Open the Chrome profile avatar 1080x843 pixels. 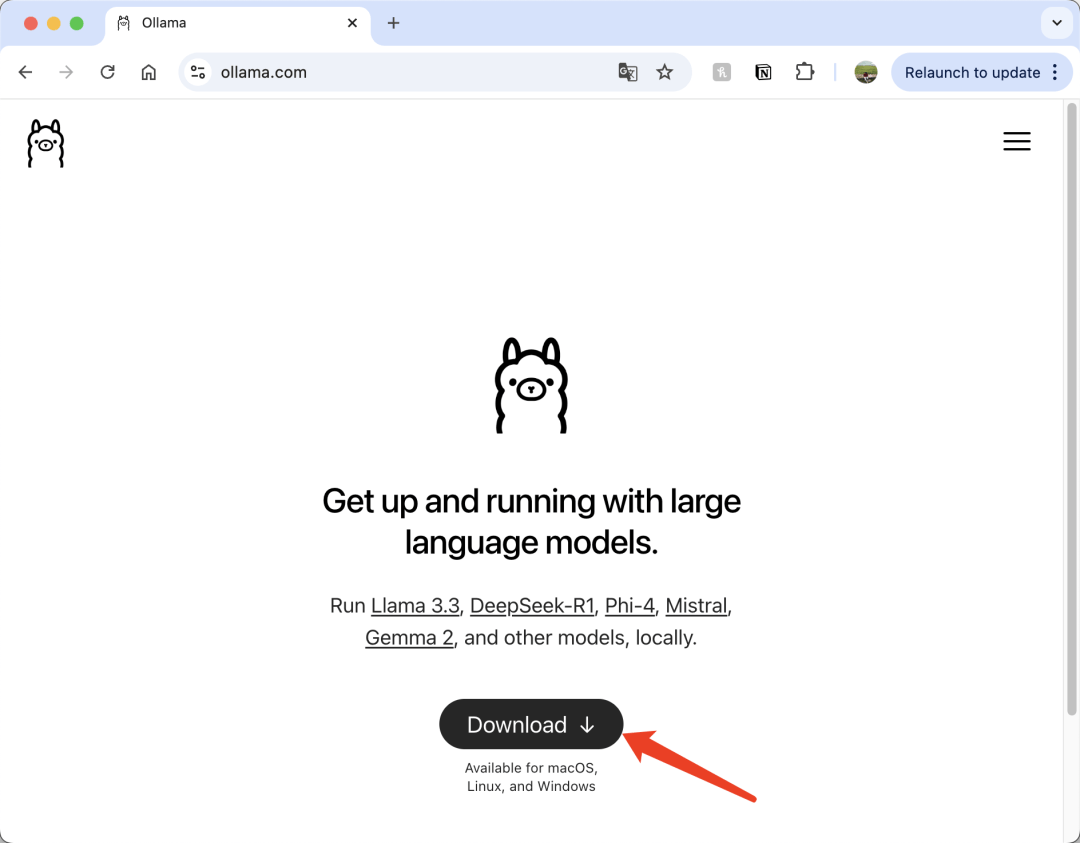(866, 72)
